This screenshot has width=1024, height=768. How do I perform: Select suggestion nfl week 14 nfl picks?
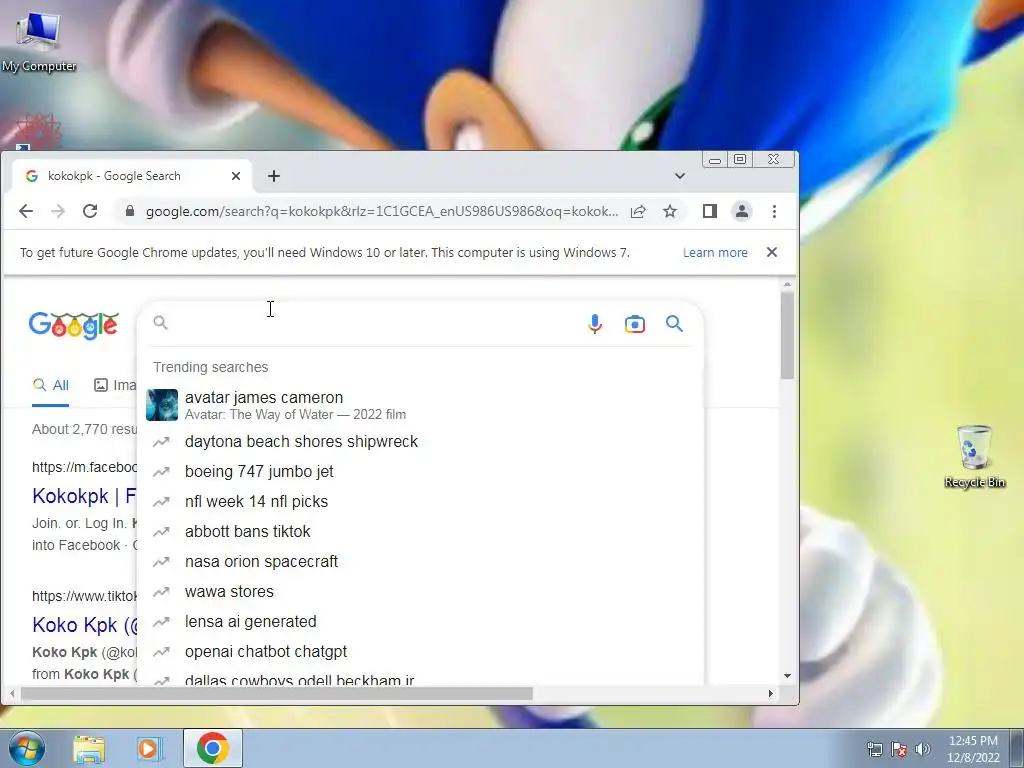pos(421,502)
